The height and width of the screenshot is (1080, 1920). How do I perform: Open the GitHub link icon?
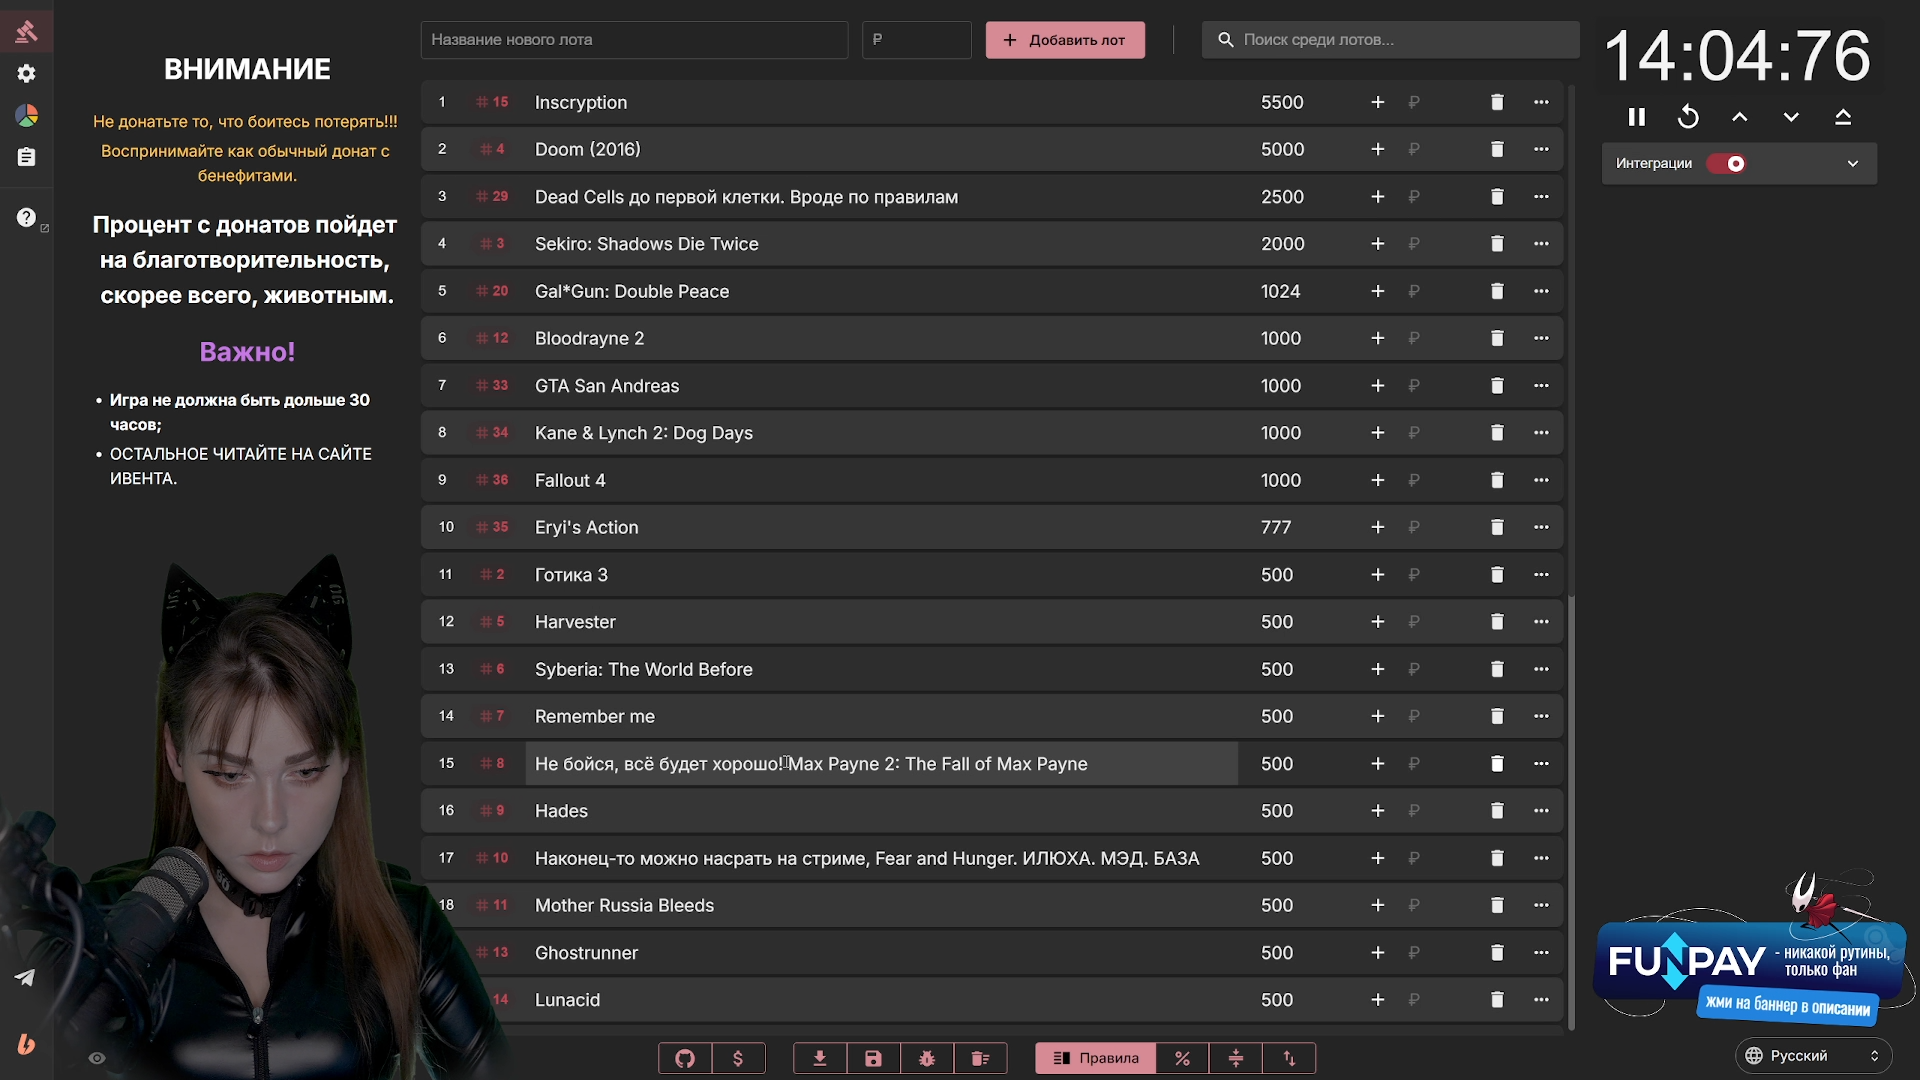coord(685,1058)
